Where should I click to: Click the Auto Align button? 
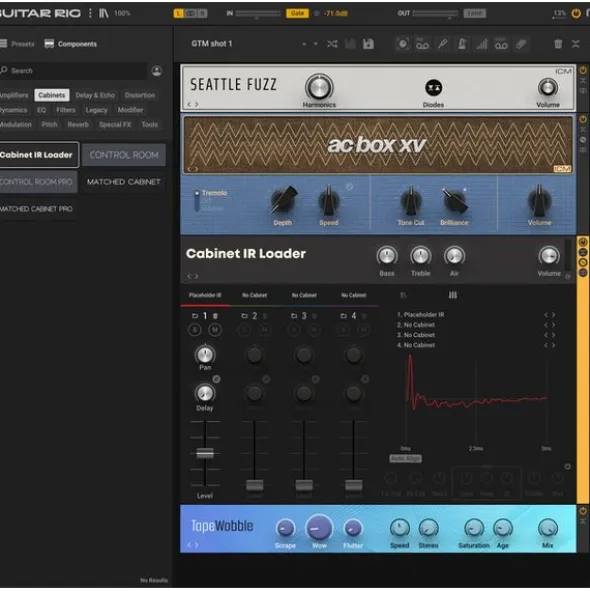405,458
